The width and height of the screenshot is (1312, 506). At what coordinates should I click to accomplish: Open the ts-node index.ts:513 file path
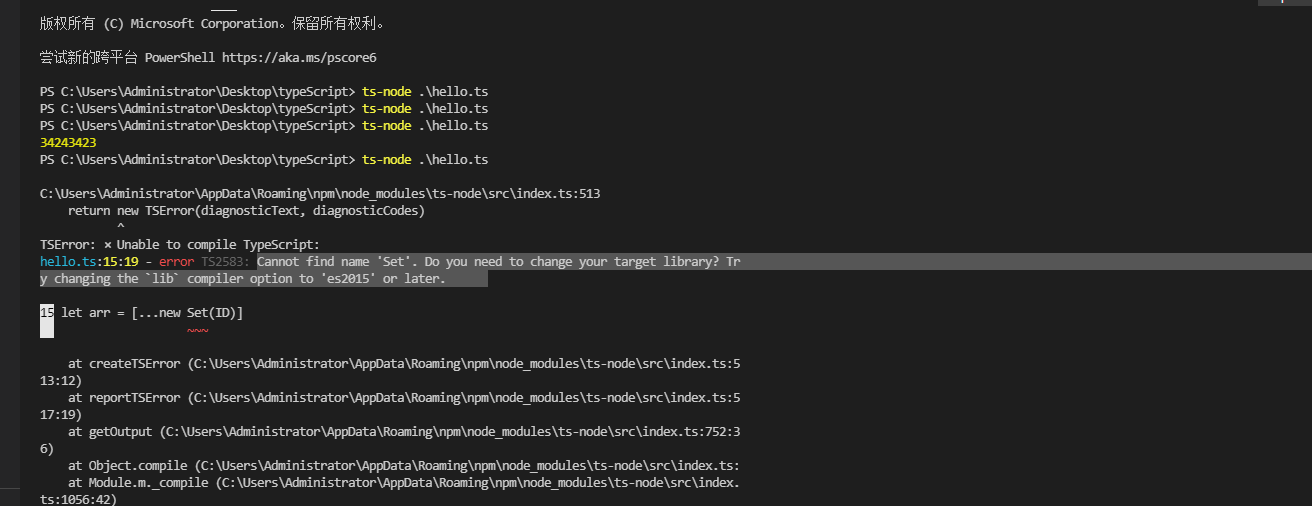[320, 194]
